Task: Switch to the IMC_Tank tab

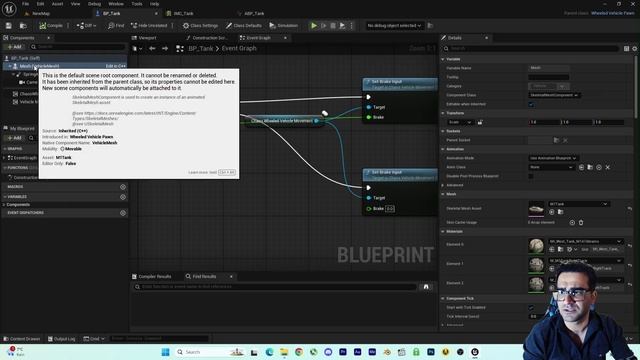Action: (x=183, y=13)
